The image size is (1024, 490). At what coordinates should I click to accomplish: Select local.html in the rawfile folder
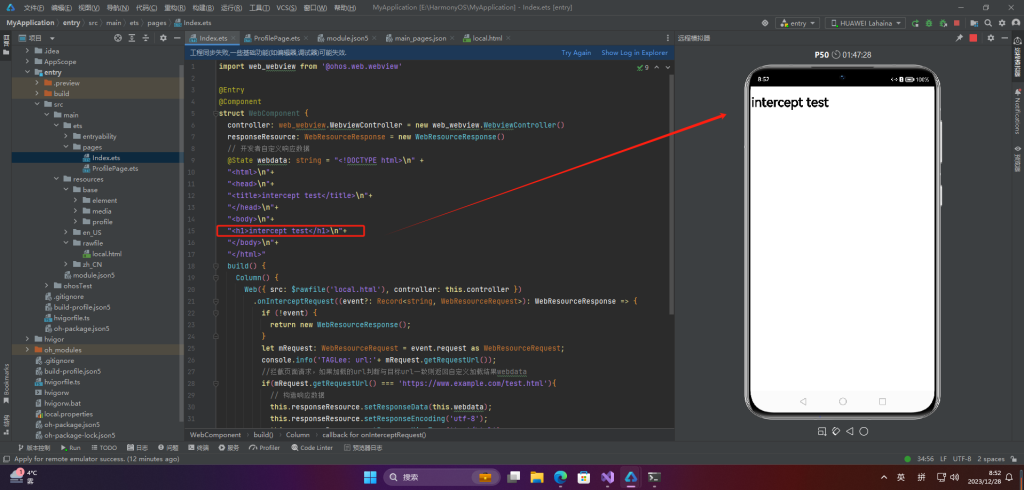tap(107, 254)
